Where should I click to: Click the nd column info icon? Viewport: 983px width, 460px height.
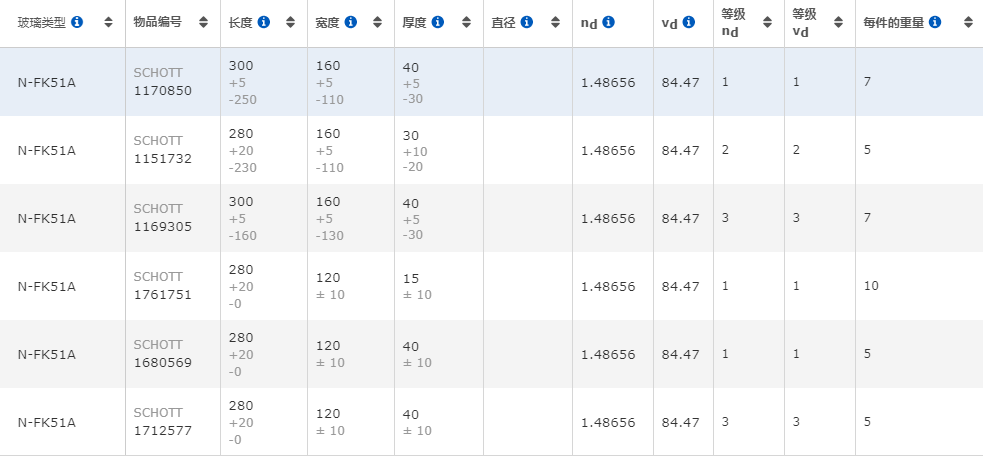click(608, 23)
